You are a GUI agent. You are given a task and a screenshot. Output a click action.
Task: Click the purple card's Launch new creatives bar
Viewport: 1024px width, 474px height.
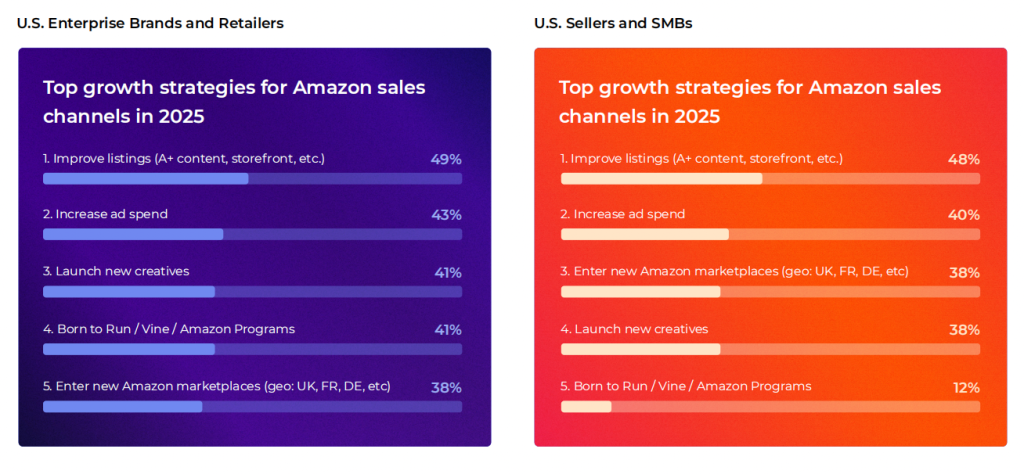(252, 292)
